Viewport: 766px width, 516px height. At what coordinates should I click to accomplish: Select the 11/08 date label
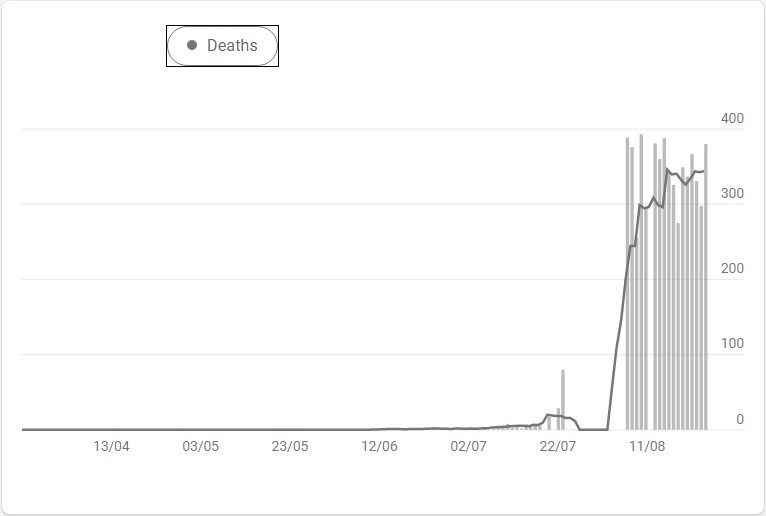pyautogui.click(x=647, y=446)
